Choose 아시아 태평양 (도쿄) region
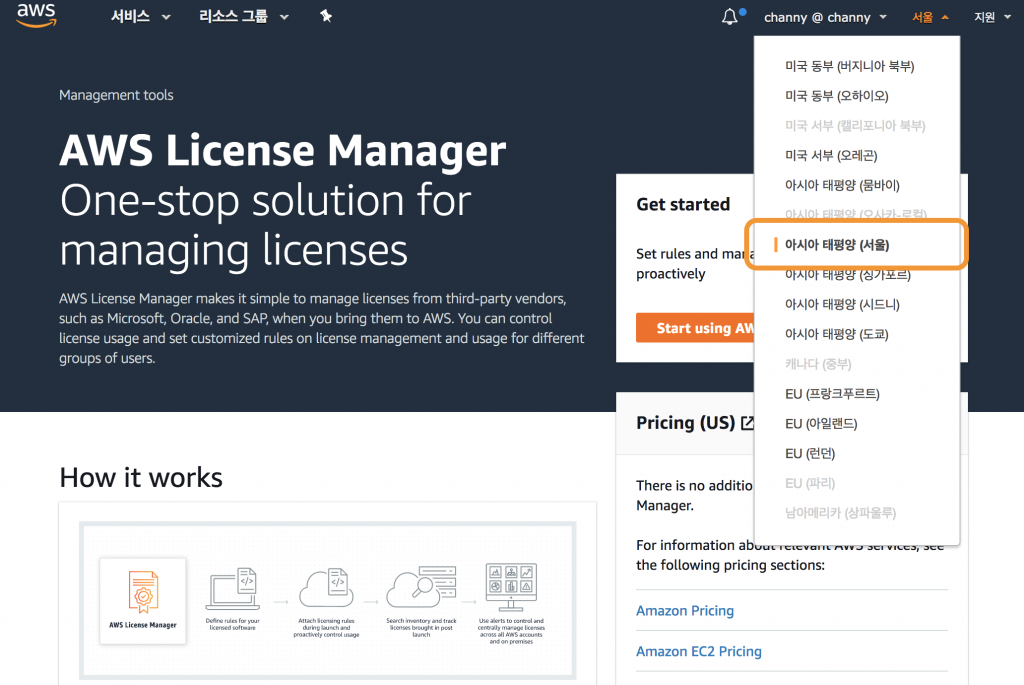The image size is (1024, 685). 837,334
